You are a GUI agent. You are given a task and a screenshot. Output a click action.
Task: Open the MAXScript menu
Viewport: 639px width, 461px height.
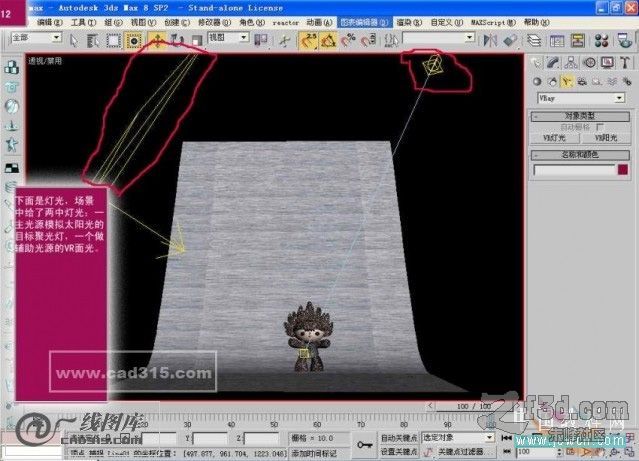[493, 22]
